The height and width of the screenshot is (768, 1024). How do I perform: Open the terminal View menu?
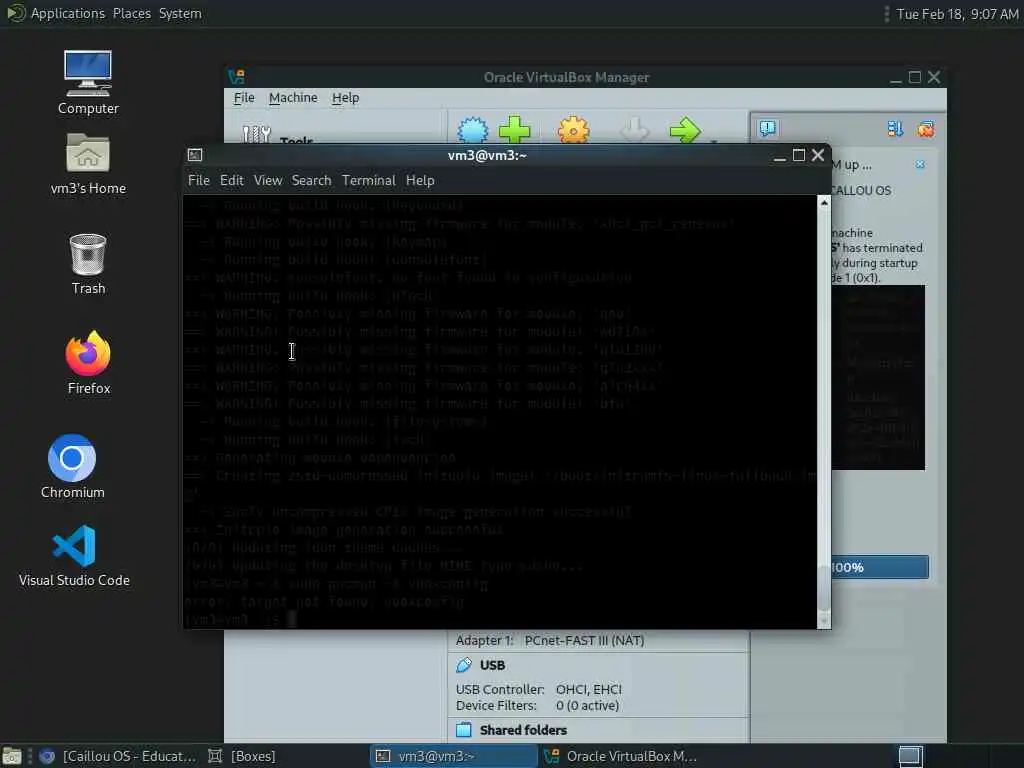(x=268, y=180)
